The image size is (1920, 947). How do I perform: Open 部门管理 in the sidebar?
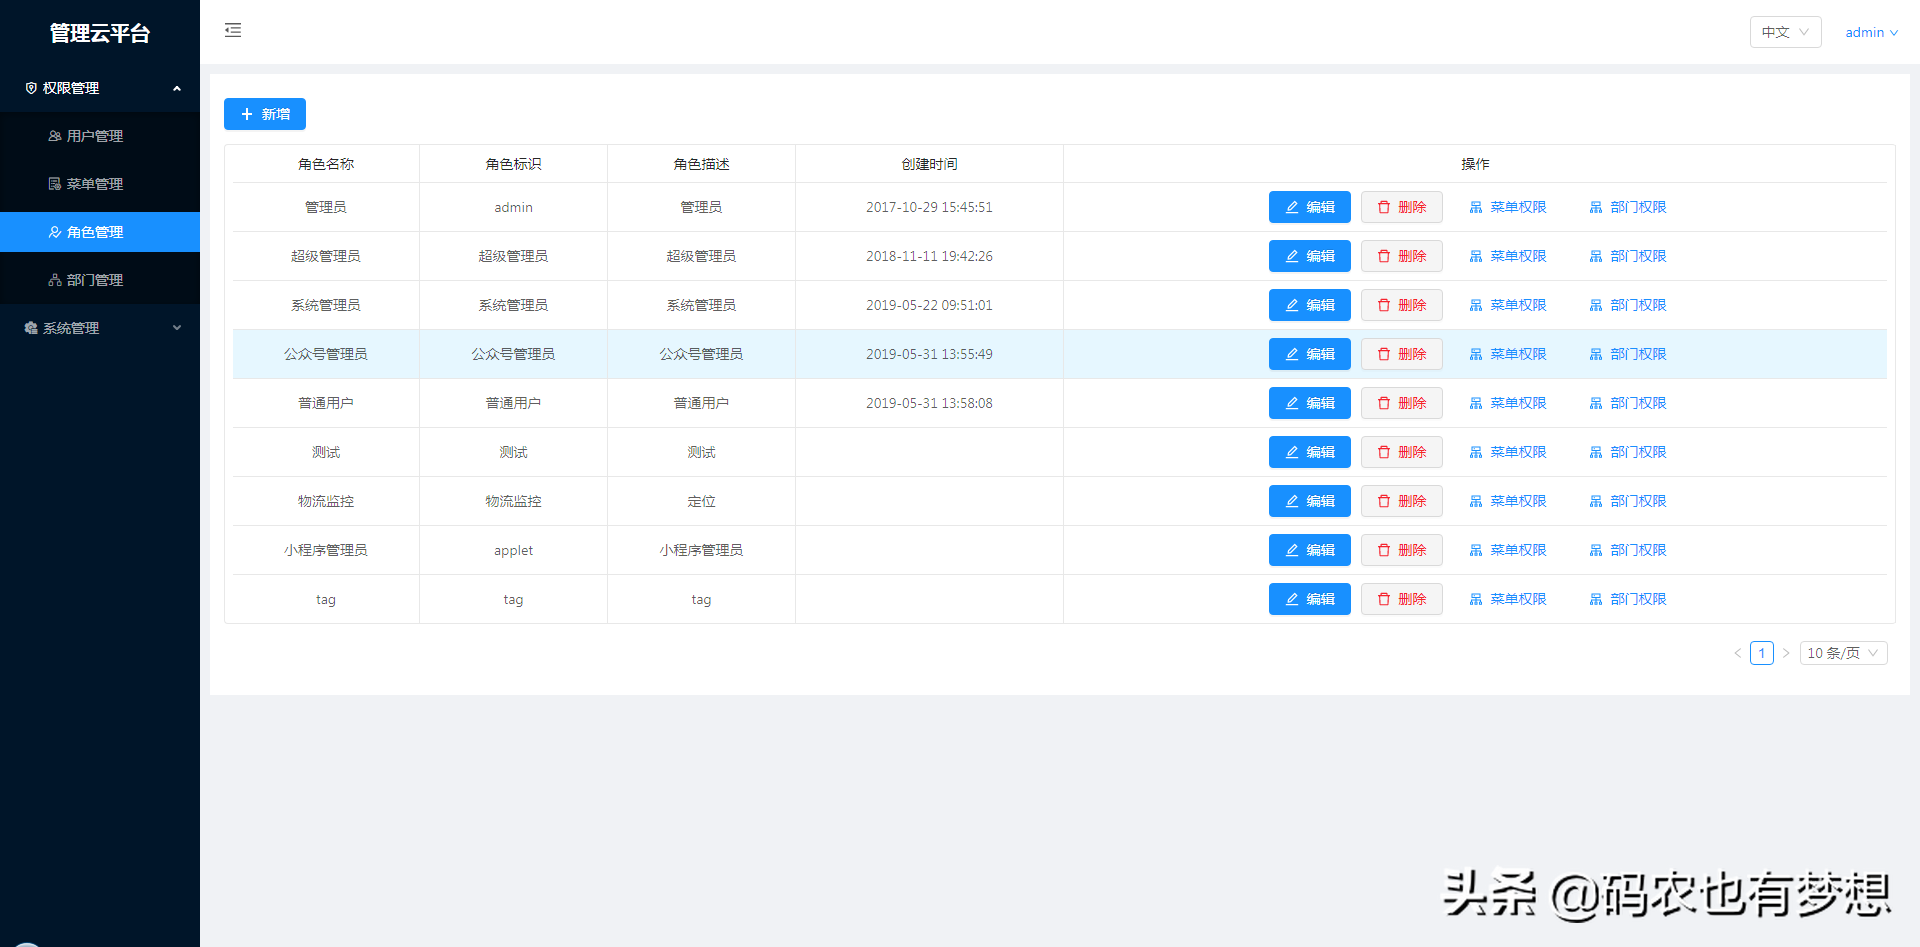click(x=100, y=280)
